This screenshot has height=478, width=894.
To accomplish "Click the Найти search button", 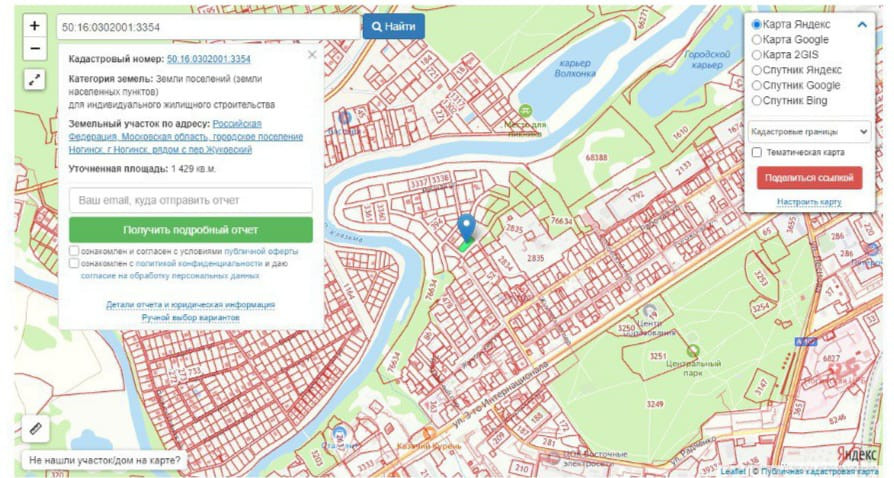I will click(393, 26).
